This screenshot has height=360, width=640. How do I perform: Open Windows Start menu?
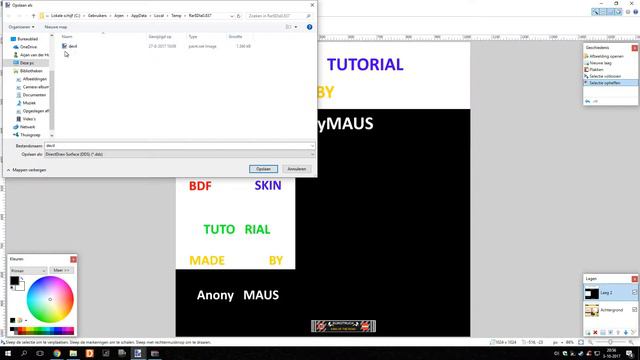8,353
